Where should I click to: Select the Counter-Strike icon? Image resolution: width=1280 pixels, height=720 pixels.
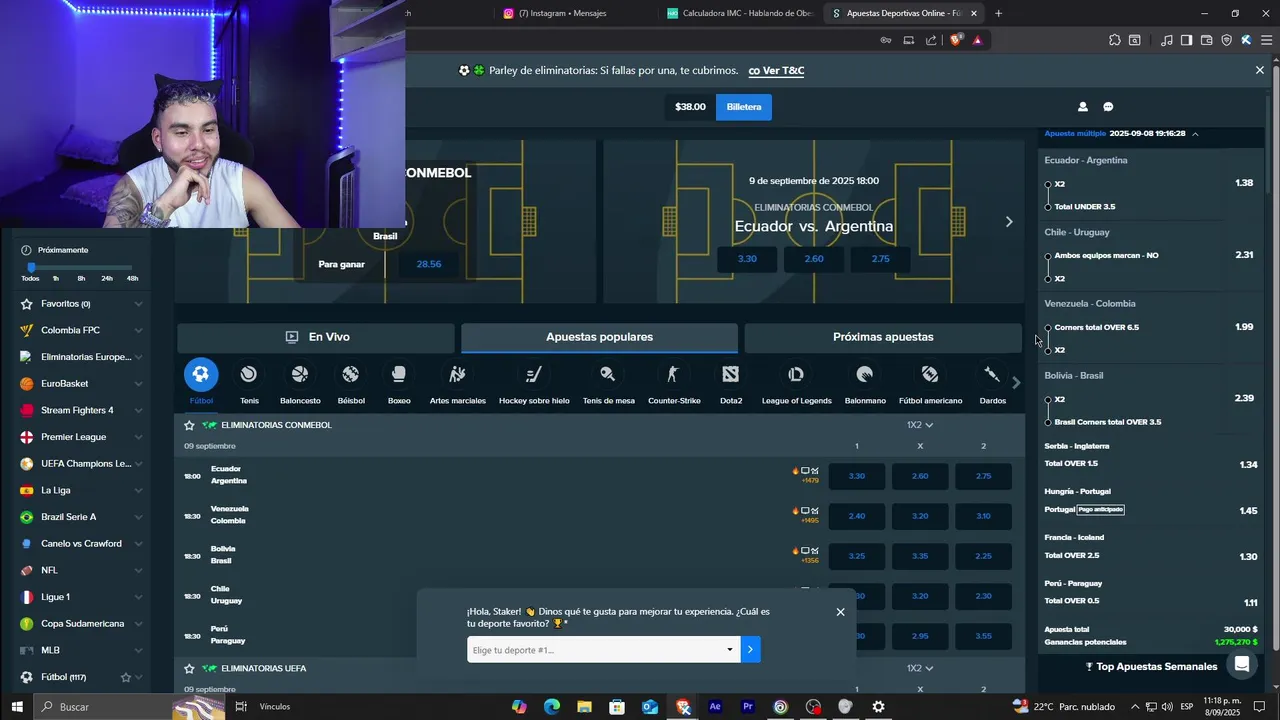click(673, 375)
